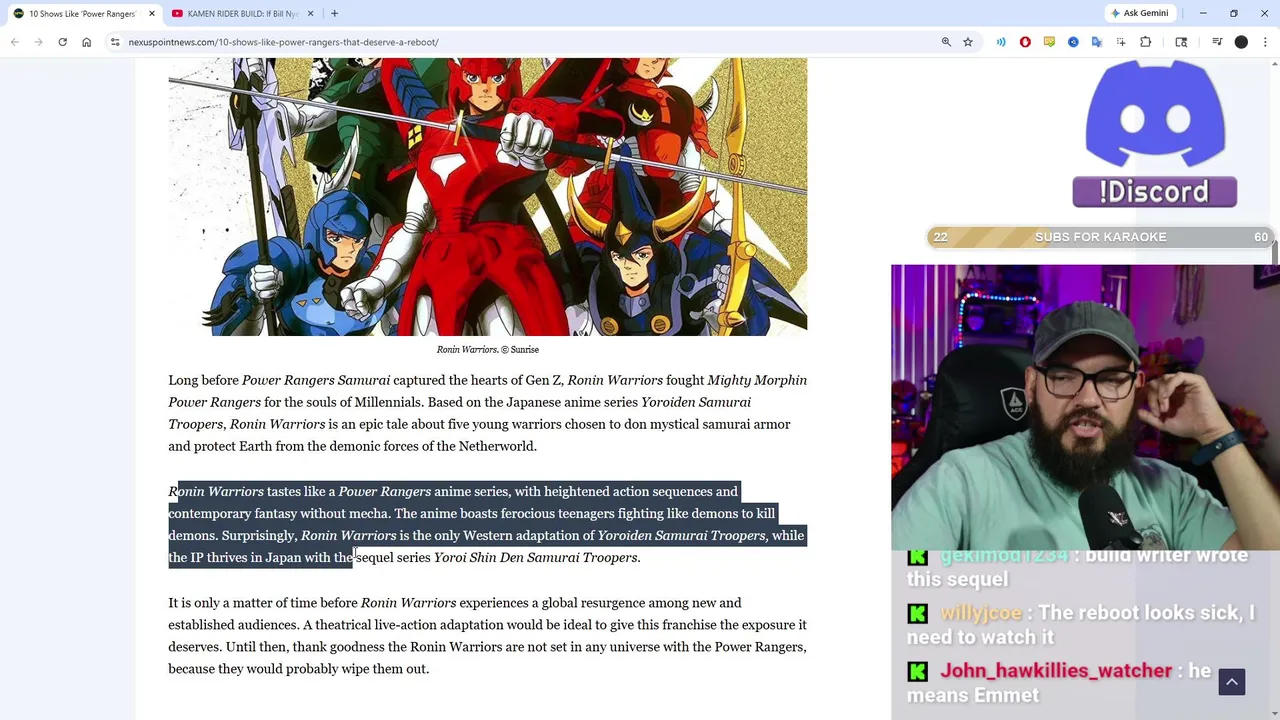
Task: Reload the current page
Action: click(x=62, y=42)
